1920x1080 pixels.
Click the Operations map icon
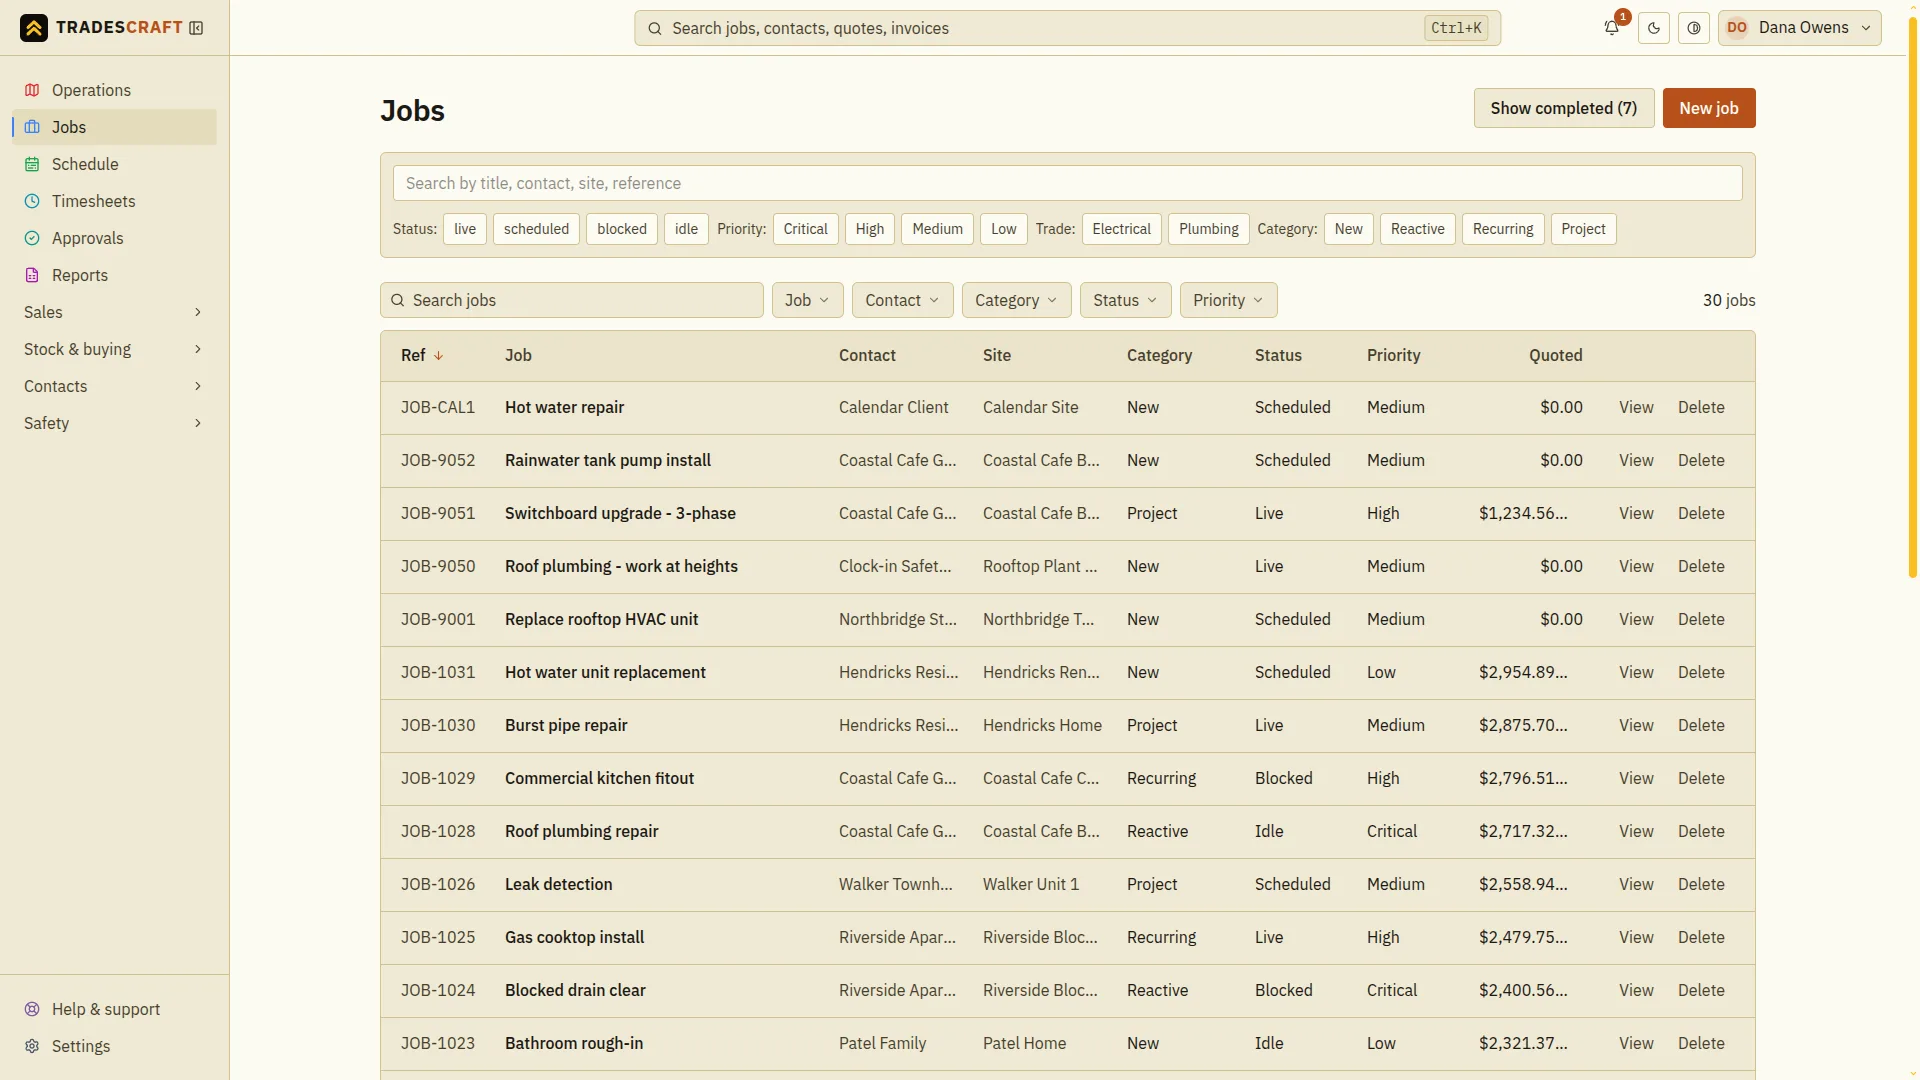coord(32,90)
